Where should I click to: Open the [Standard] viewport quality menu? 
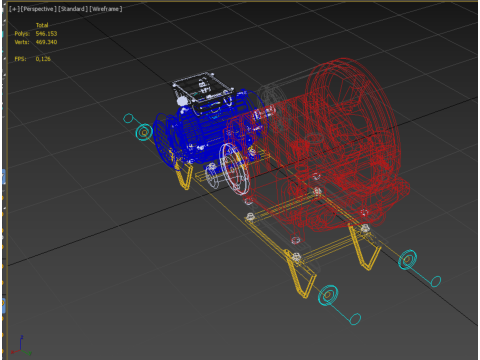(73, 9)
